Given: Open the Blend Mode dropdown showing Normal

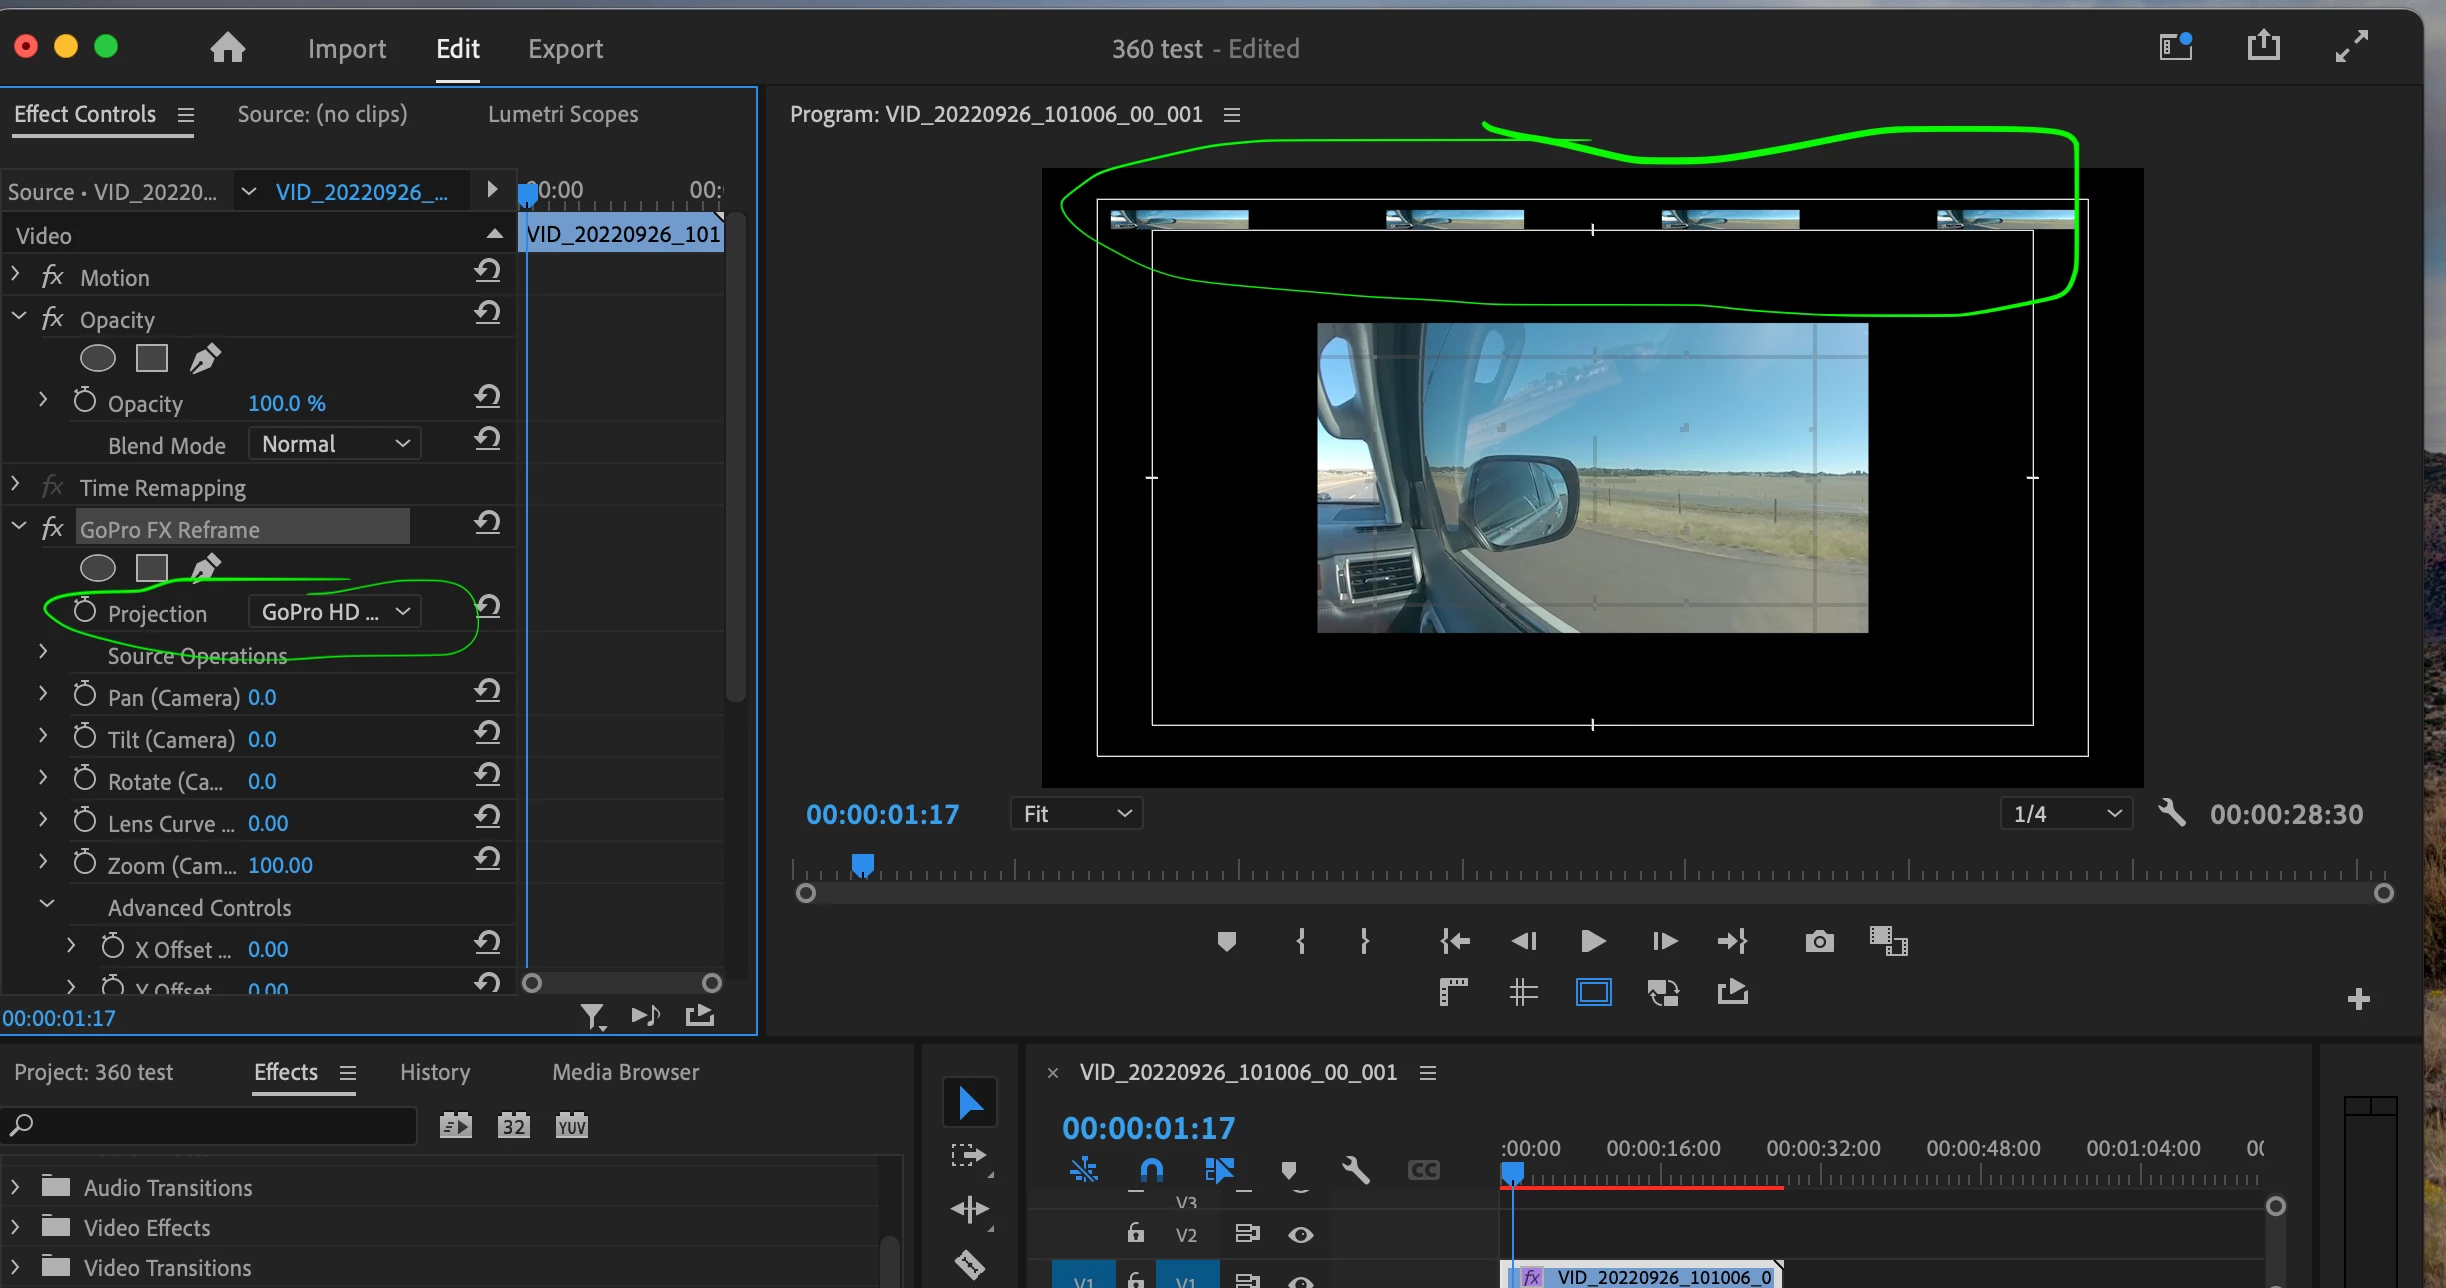Looking at the screenshot, I should tap(335, 444).
